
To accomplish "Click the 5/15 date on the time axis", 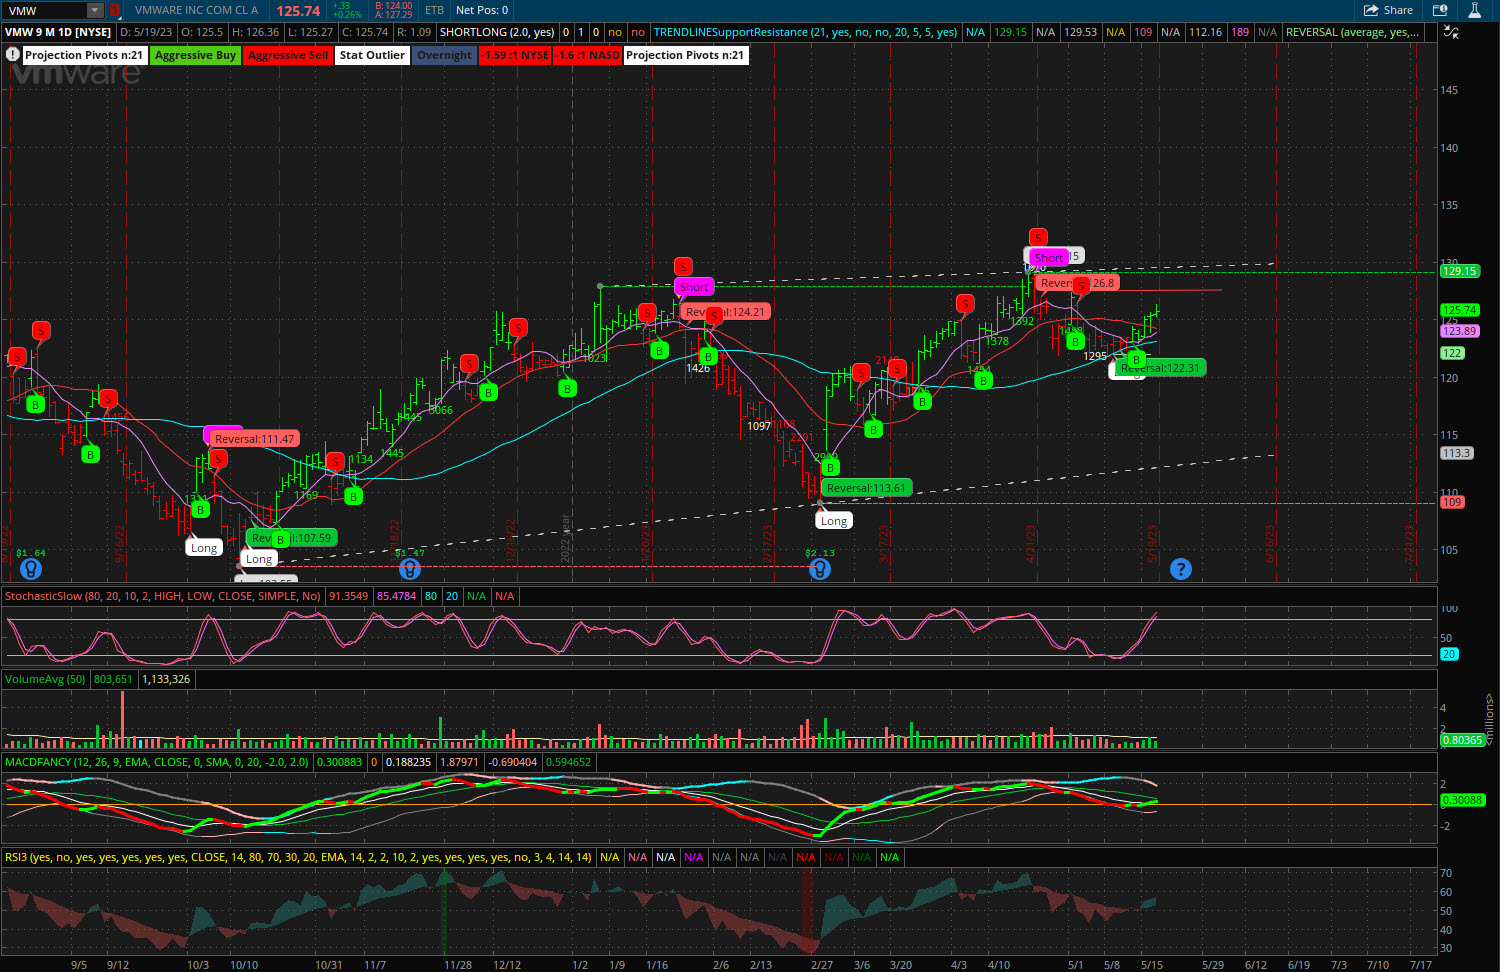I will coord(1152,965).
